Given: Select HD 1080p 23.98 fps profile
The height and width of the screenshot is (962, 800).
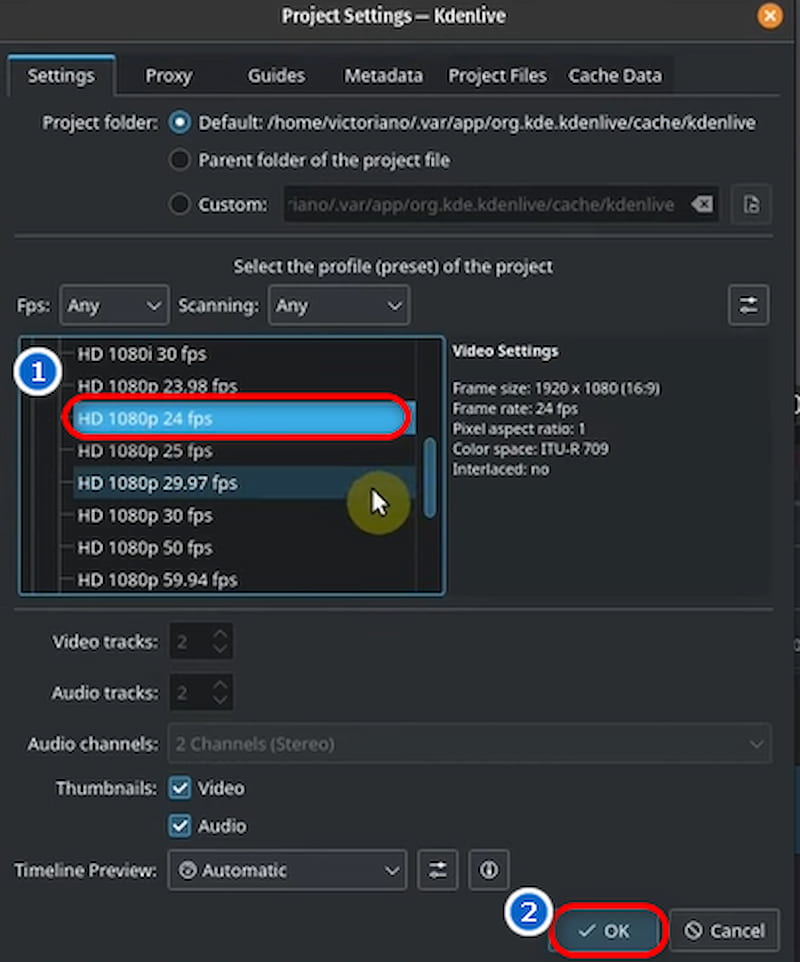Looking at the screenshot, I should click(244, 386).
